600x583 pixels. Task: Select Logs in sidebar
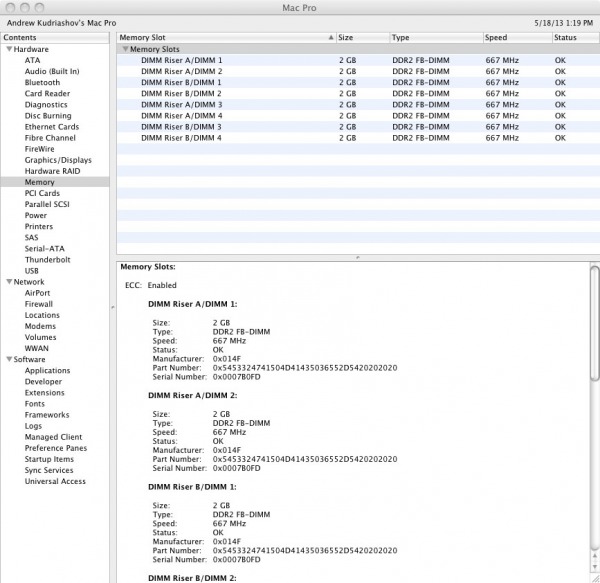coord(33,426)
